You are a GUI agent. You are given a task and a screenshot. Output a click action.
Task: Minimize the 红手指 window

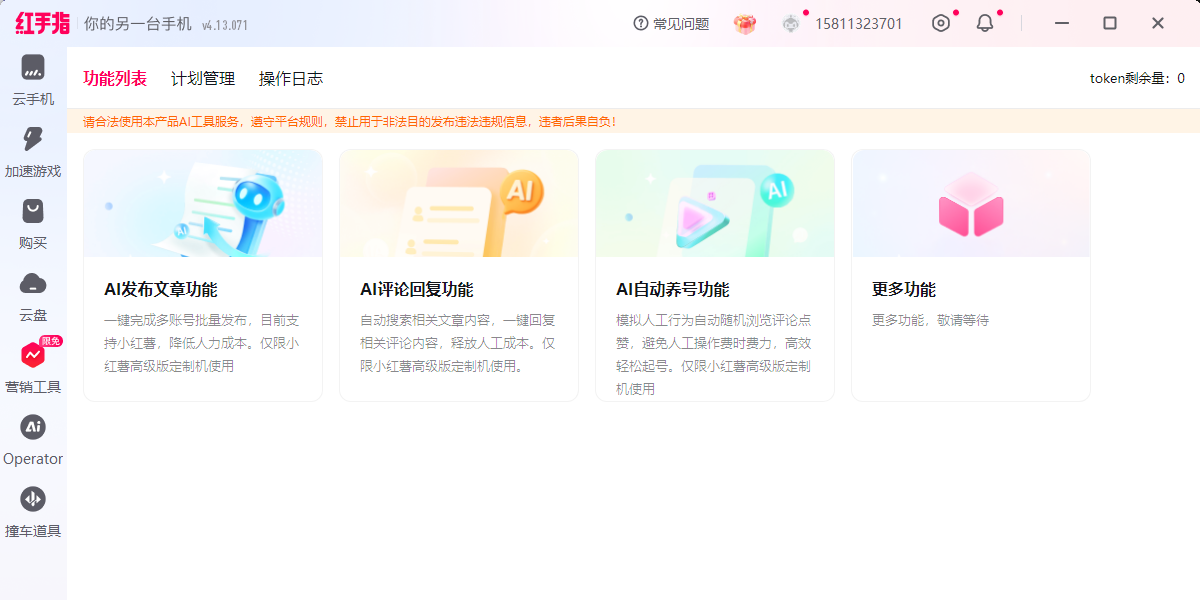click(x=1062, y=23)
